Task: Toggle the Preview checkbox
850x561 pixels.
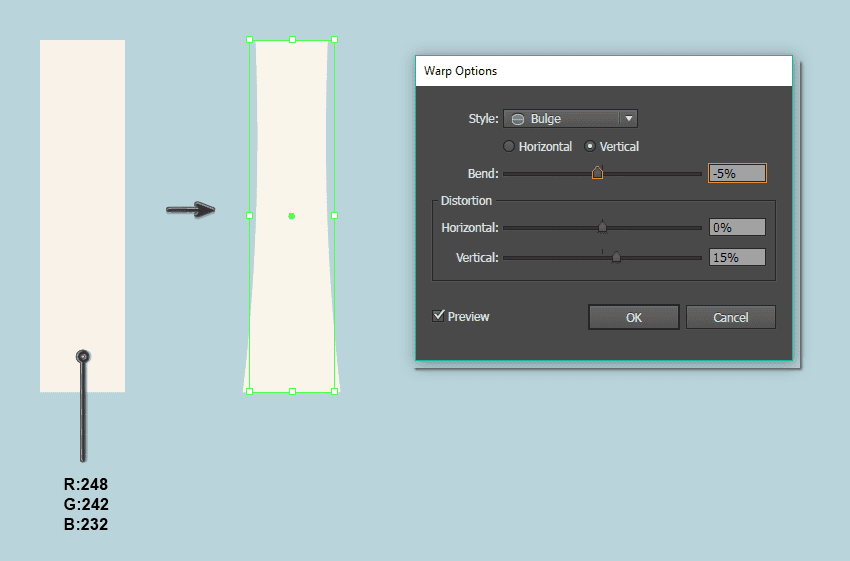Action: pyautogui.click(x=438, y=316)
